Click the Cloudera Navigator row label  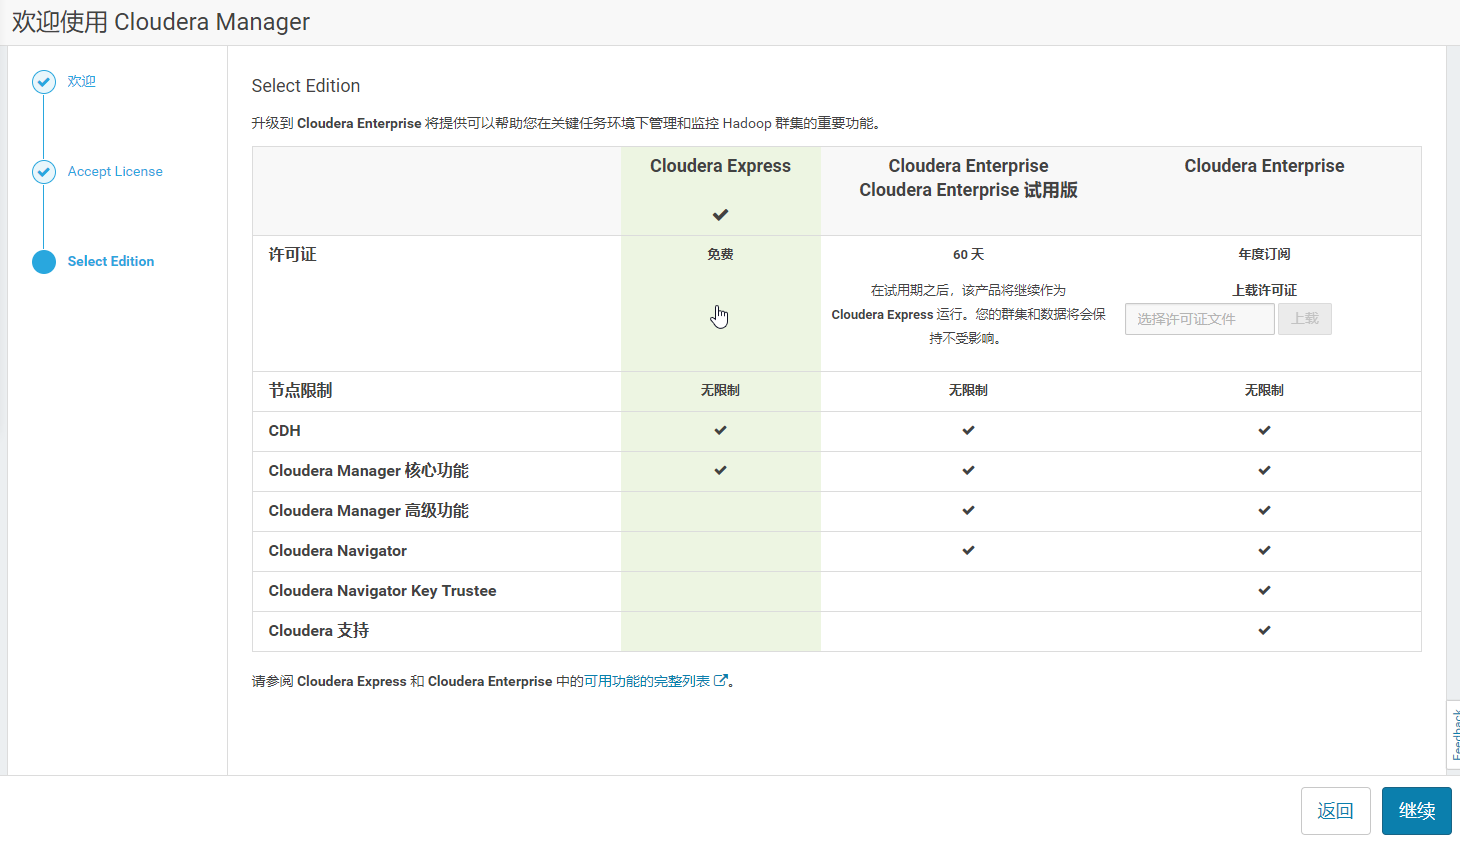click(x=337, y=550)
